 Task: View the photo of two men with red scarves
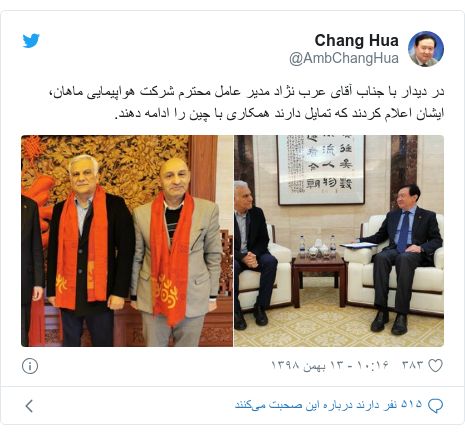tap(127, 241)
